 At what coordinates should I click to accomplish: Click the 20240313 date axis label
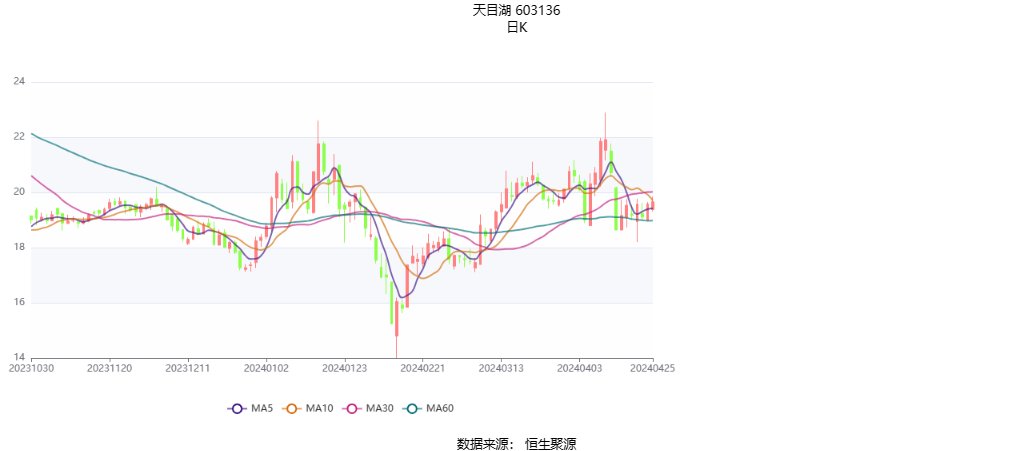[x=501, y=369]
